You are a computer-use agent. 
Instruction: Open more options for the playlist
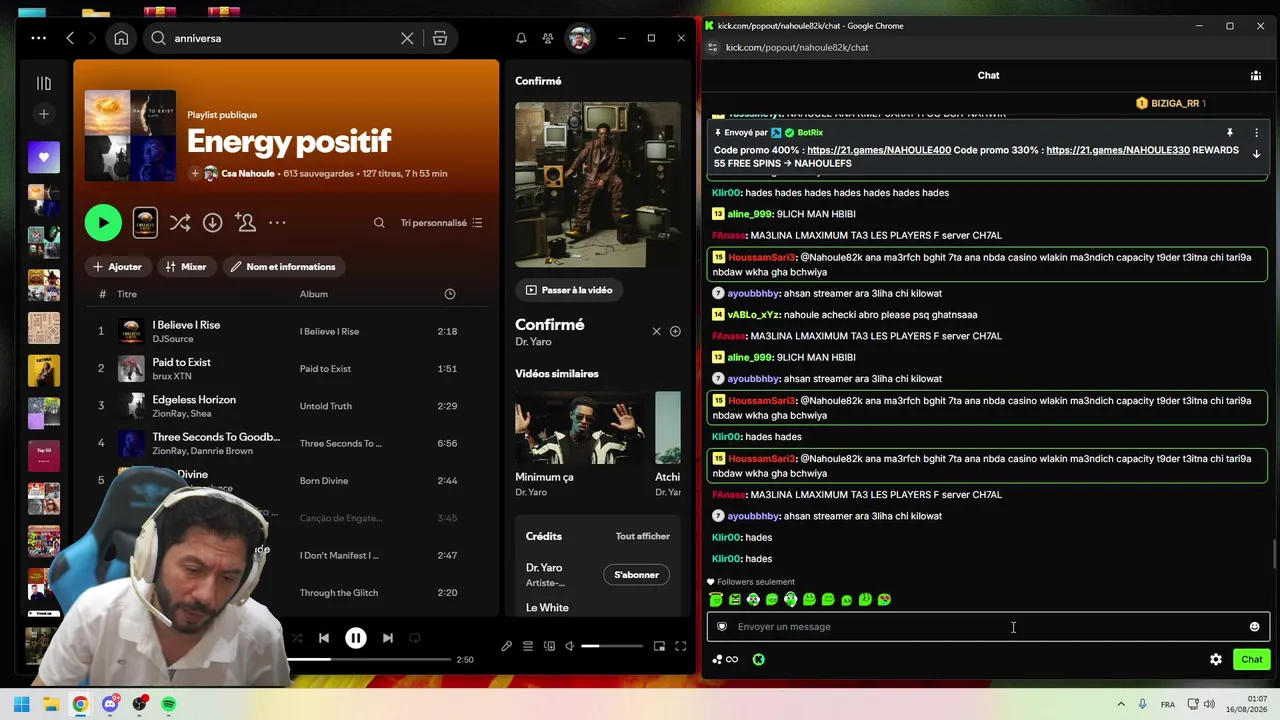[x=277, y=223]
